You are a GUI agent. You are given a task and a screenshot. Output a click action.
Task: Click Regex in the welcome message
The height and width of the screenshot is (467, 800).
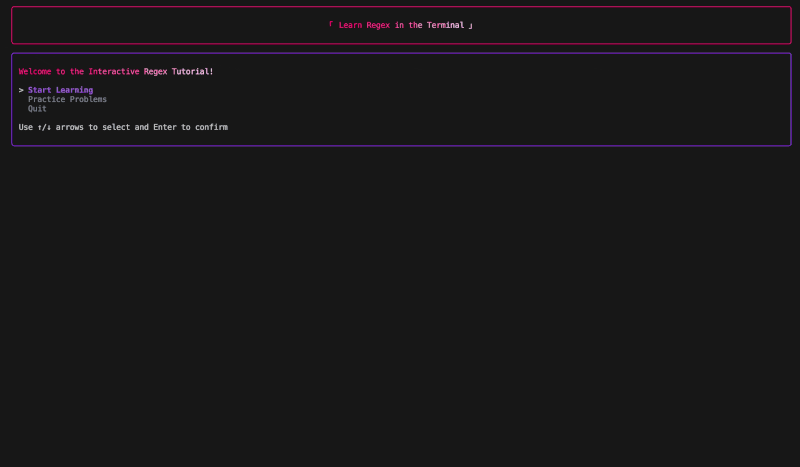(x=155, y=72)
